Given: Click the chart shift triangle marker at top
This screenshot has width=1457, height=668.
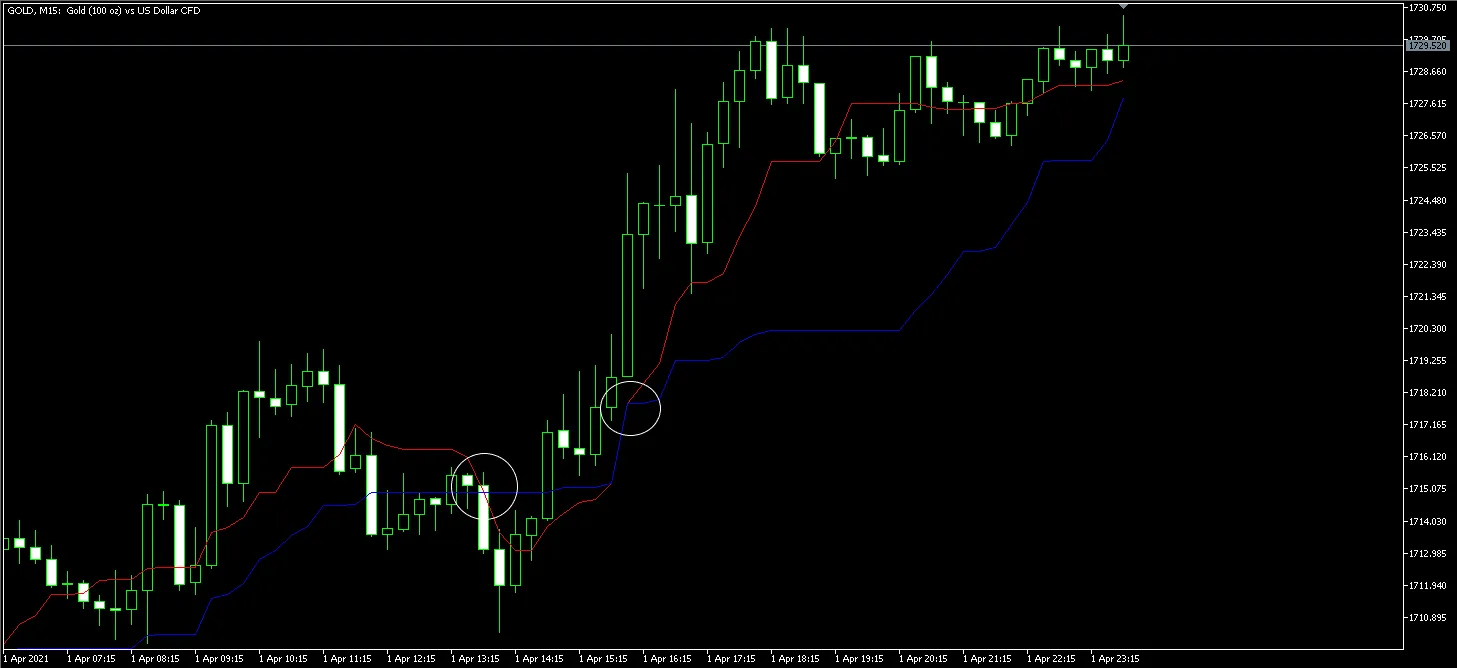Looking at the screenshot, I should 1123,6.
